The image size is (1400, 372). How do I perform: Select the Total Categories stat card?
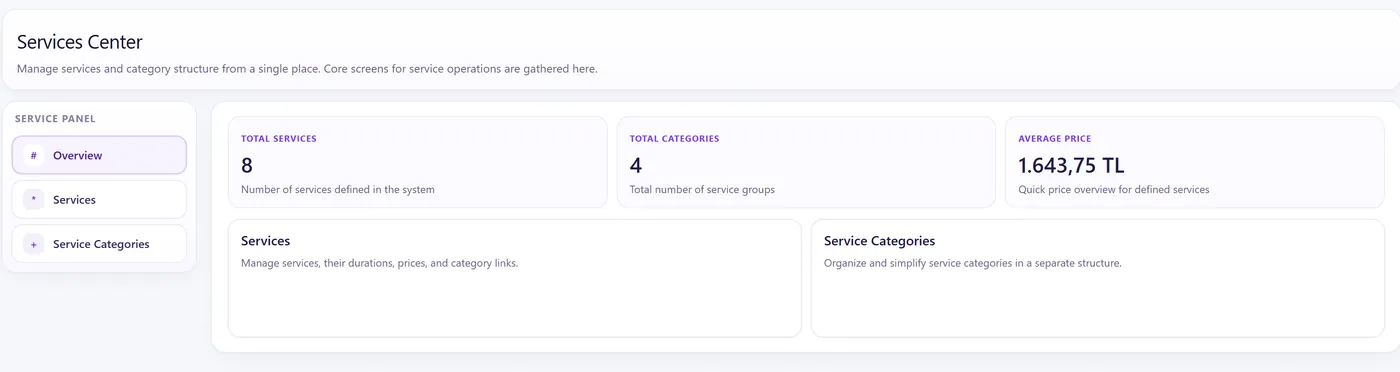(806, 162)
